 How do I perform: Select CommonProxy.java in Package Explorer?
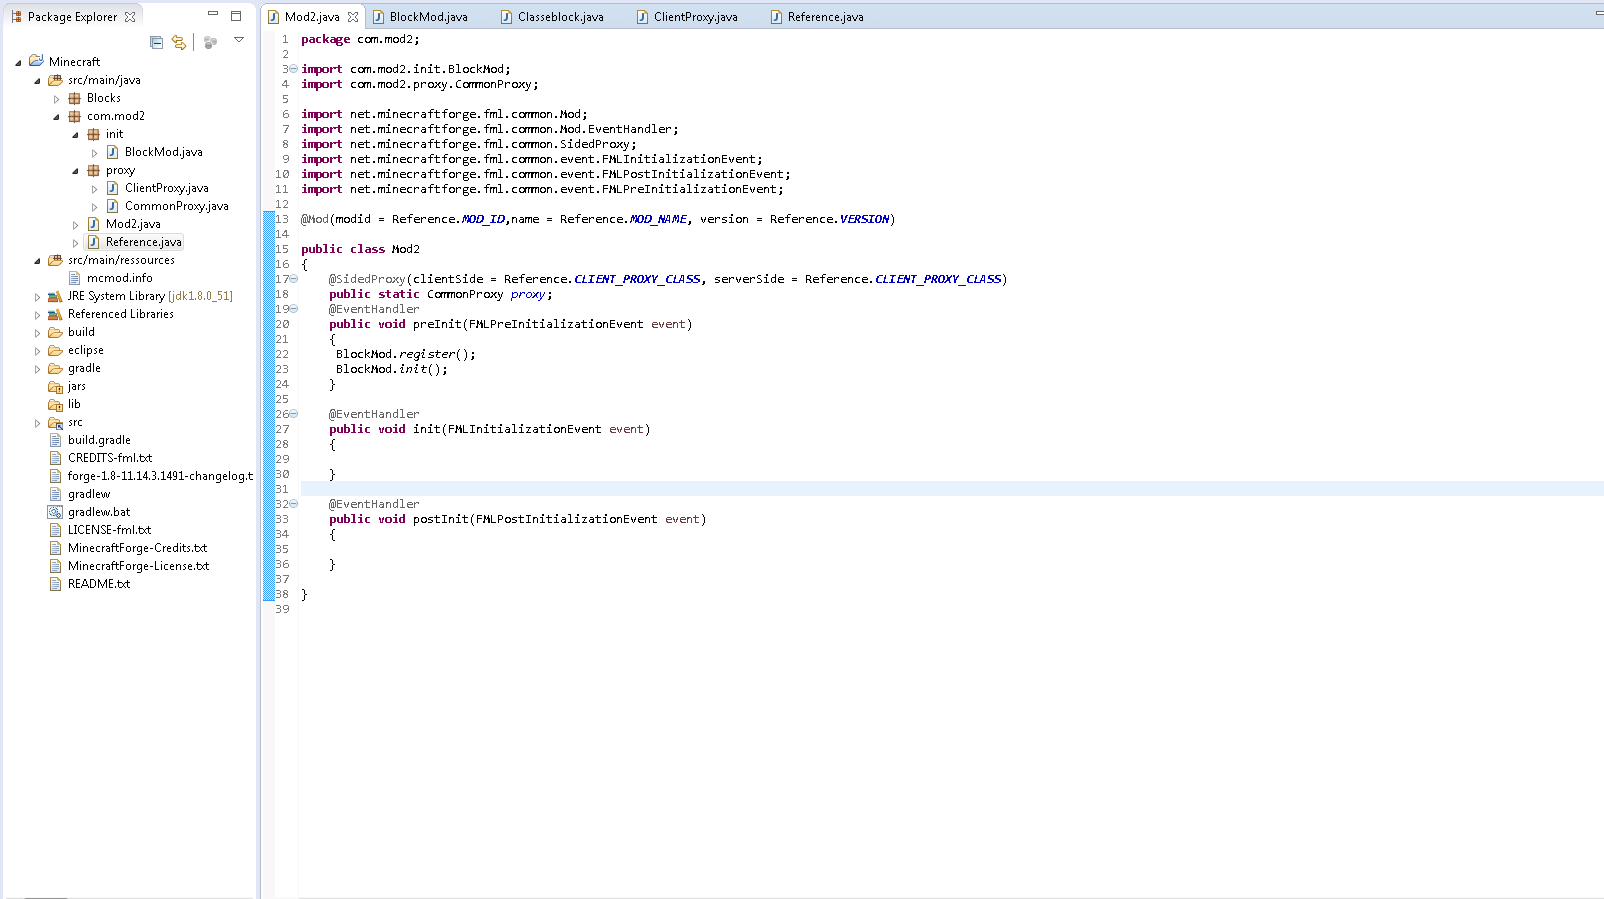coord(176,206)
